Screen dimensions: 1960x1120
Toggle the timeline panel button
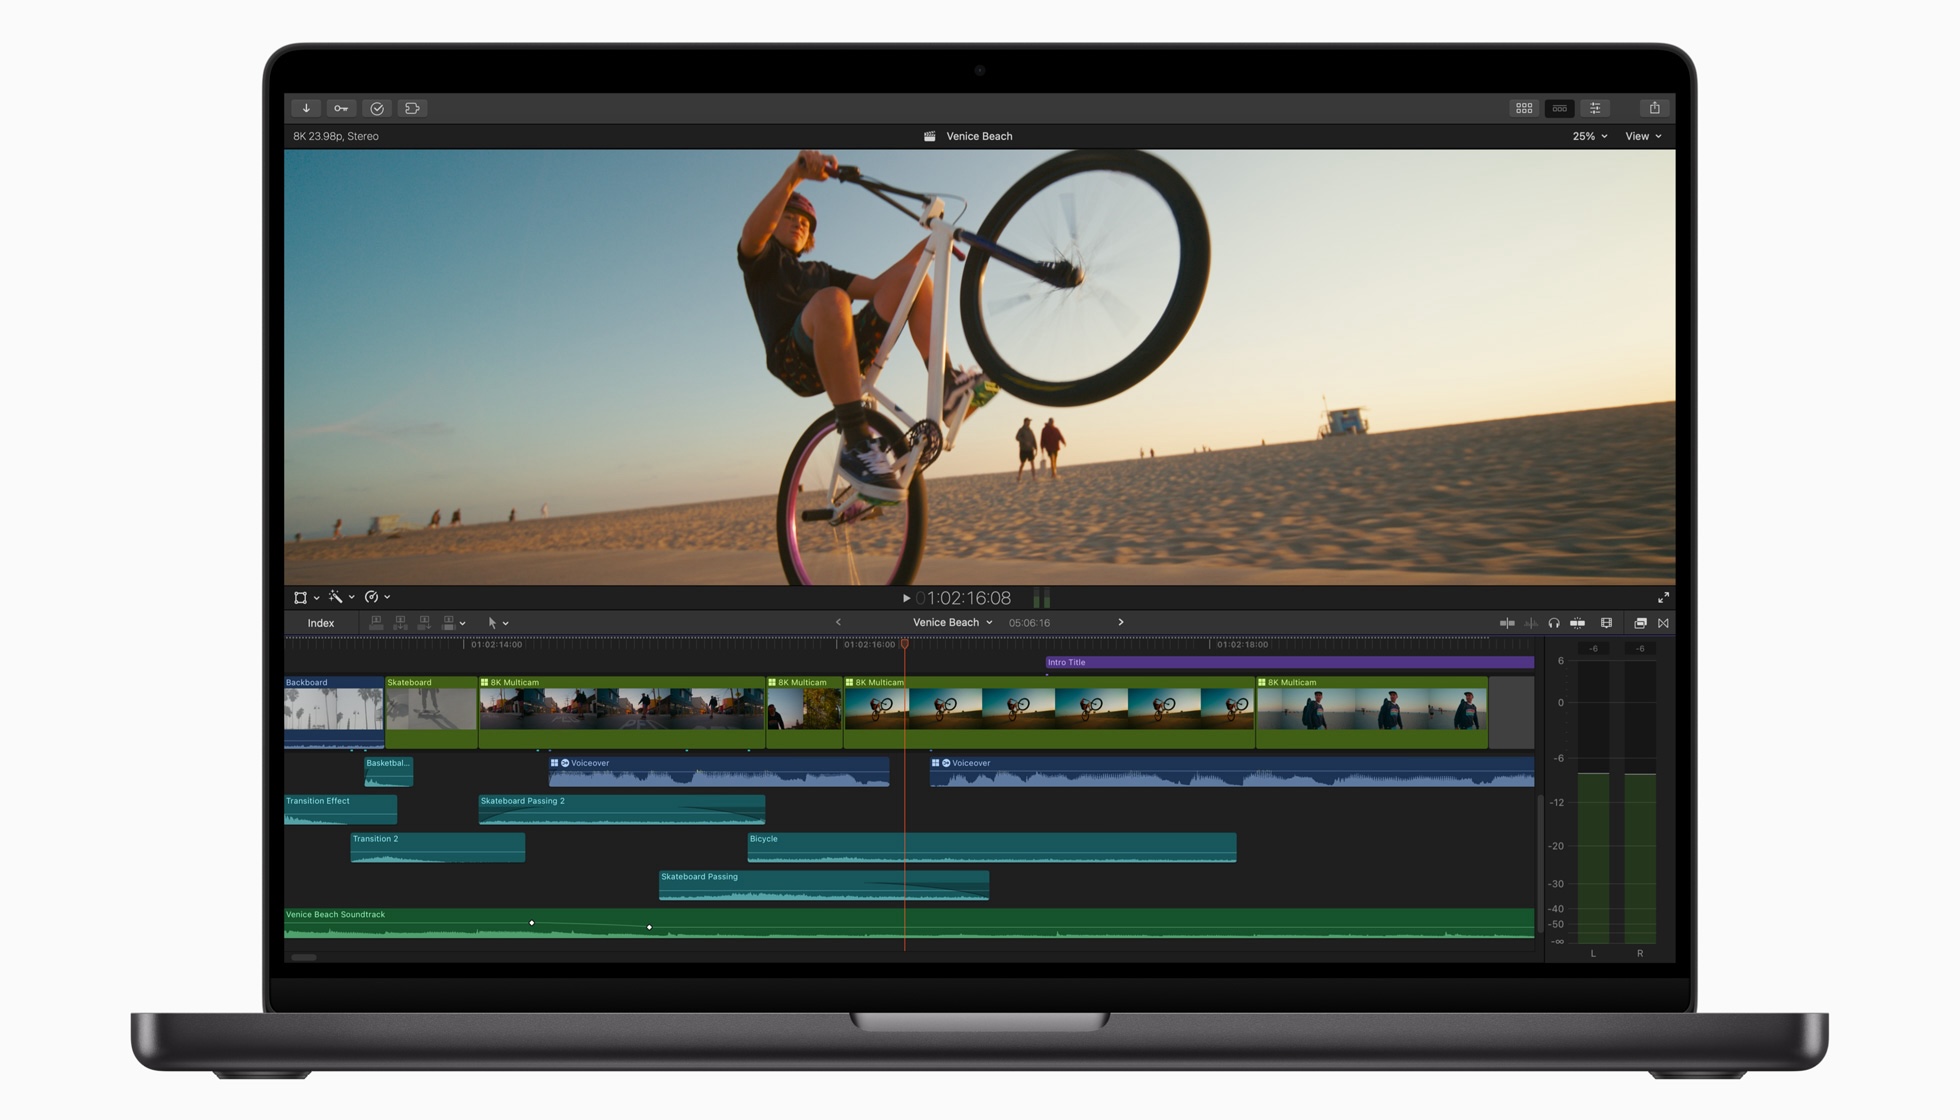1559,108
